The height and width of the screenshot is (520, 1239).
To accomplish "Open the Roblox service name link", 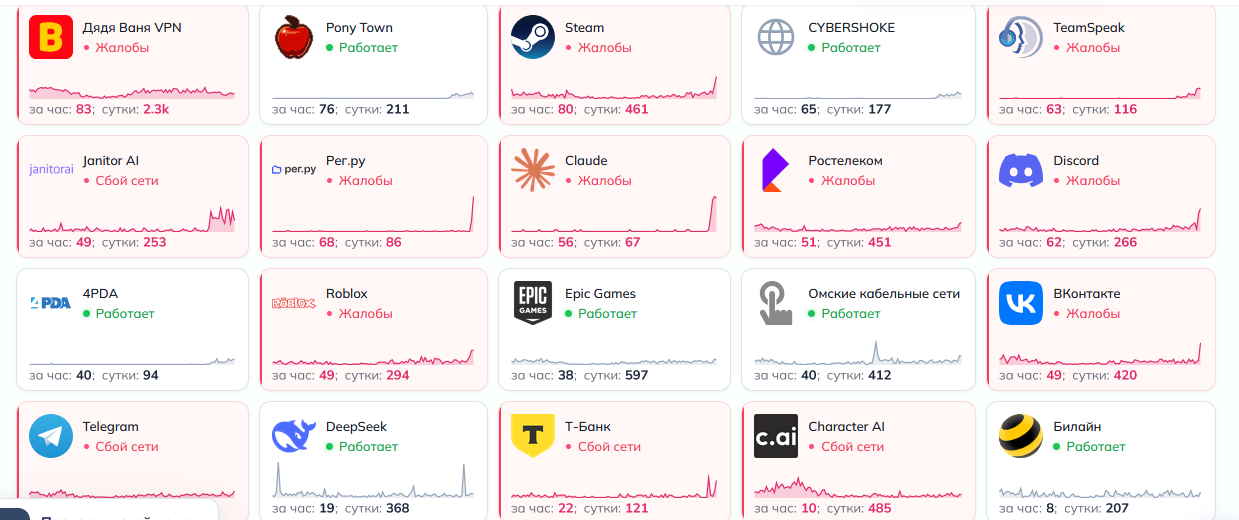I will (347, 294).
